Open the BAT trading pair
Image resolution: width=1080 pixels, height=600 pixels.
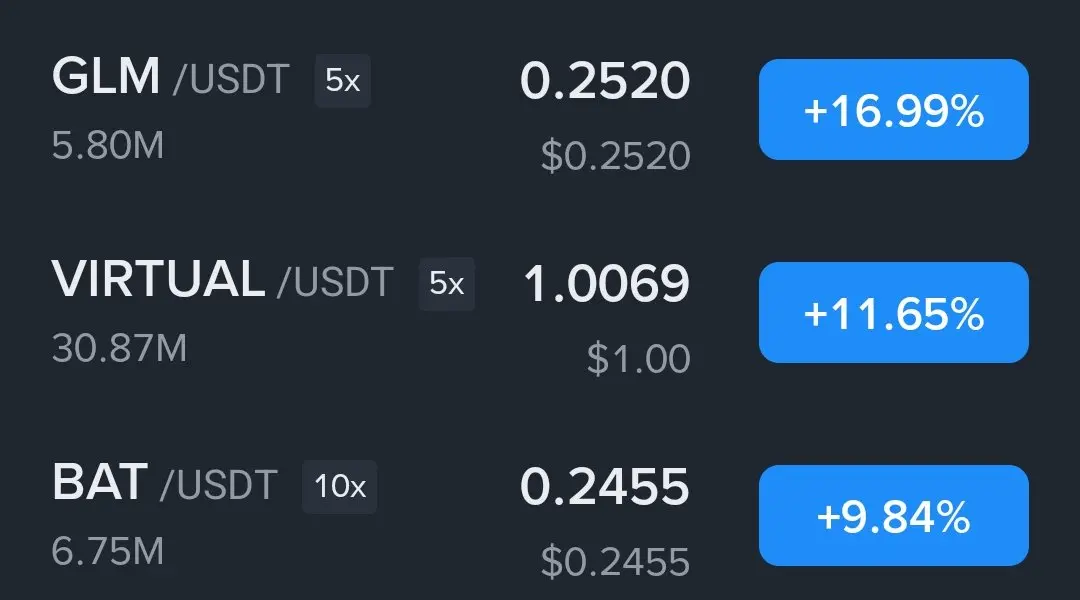(540, 515)
